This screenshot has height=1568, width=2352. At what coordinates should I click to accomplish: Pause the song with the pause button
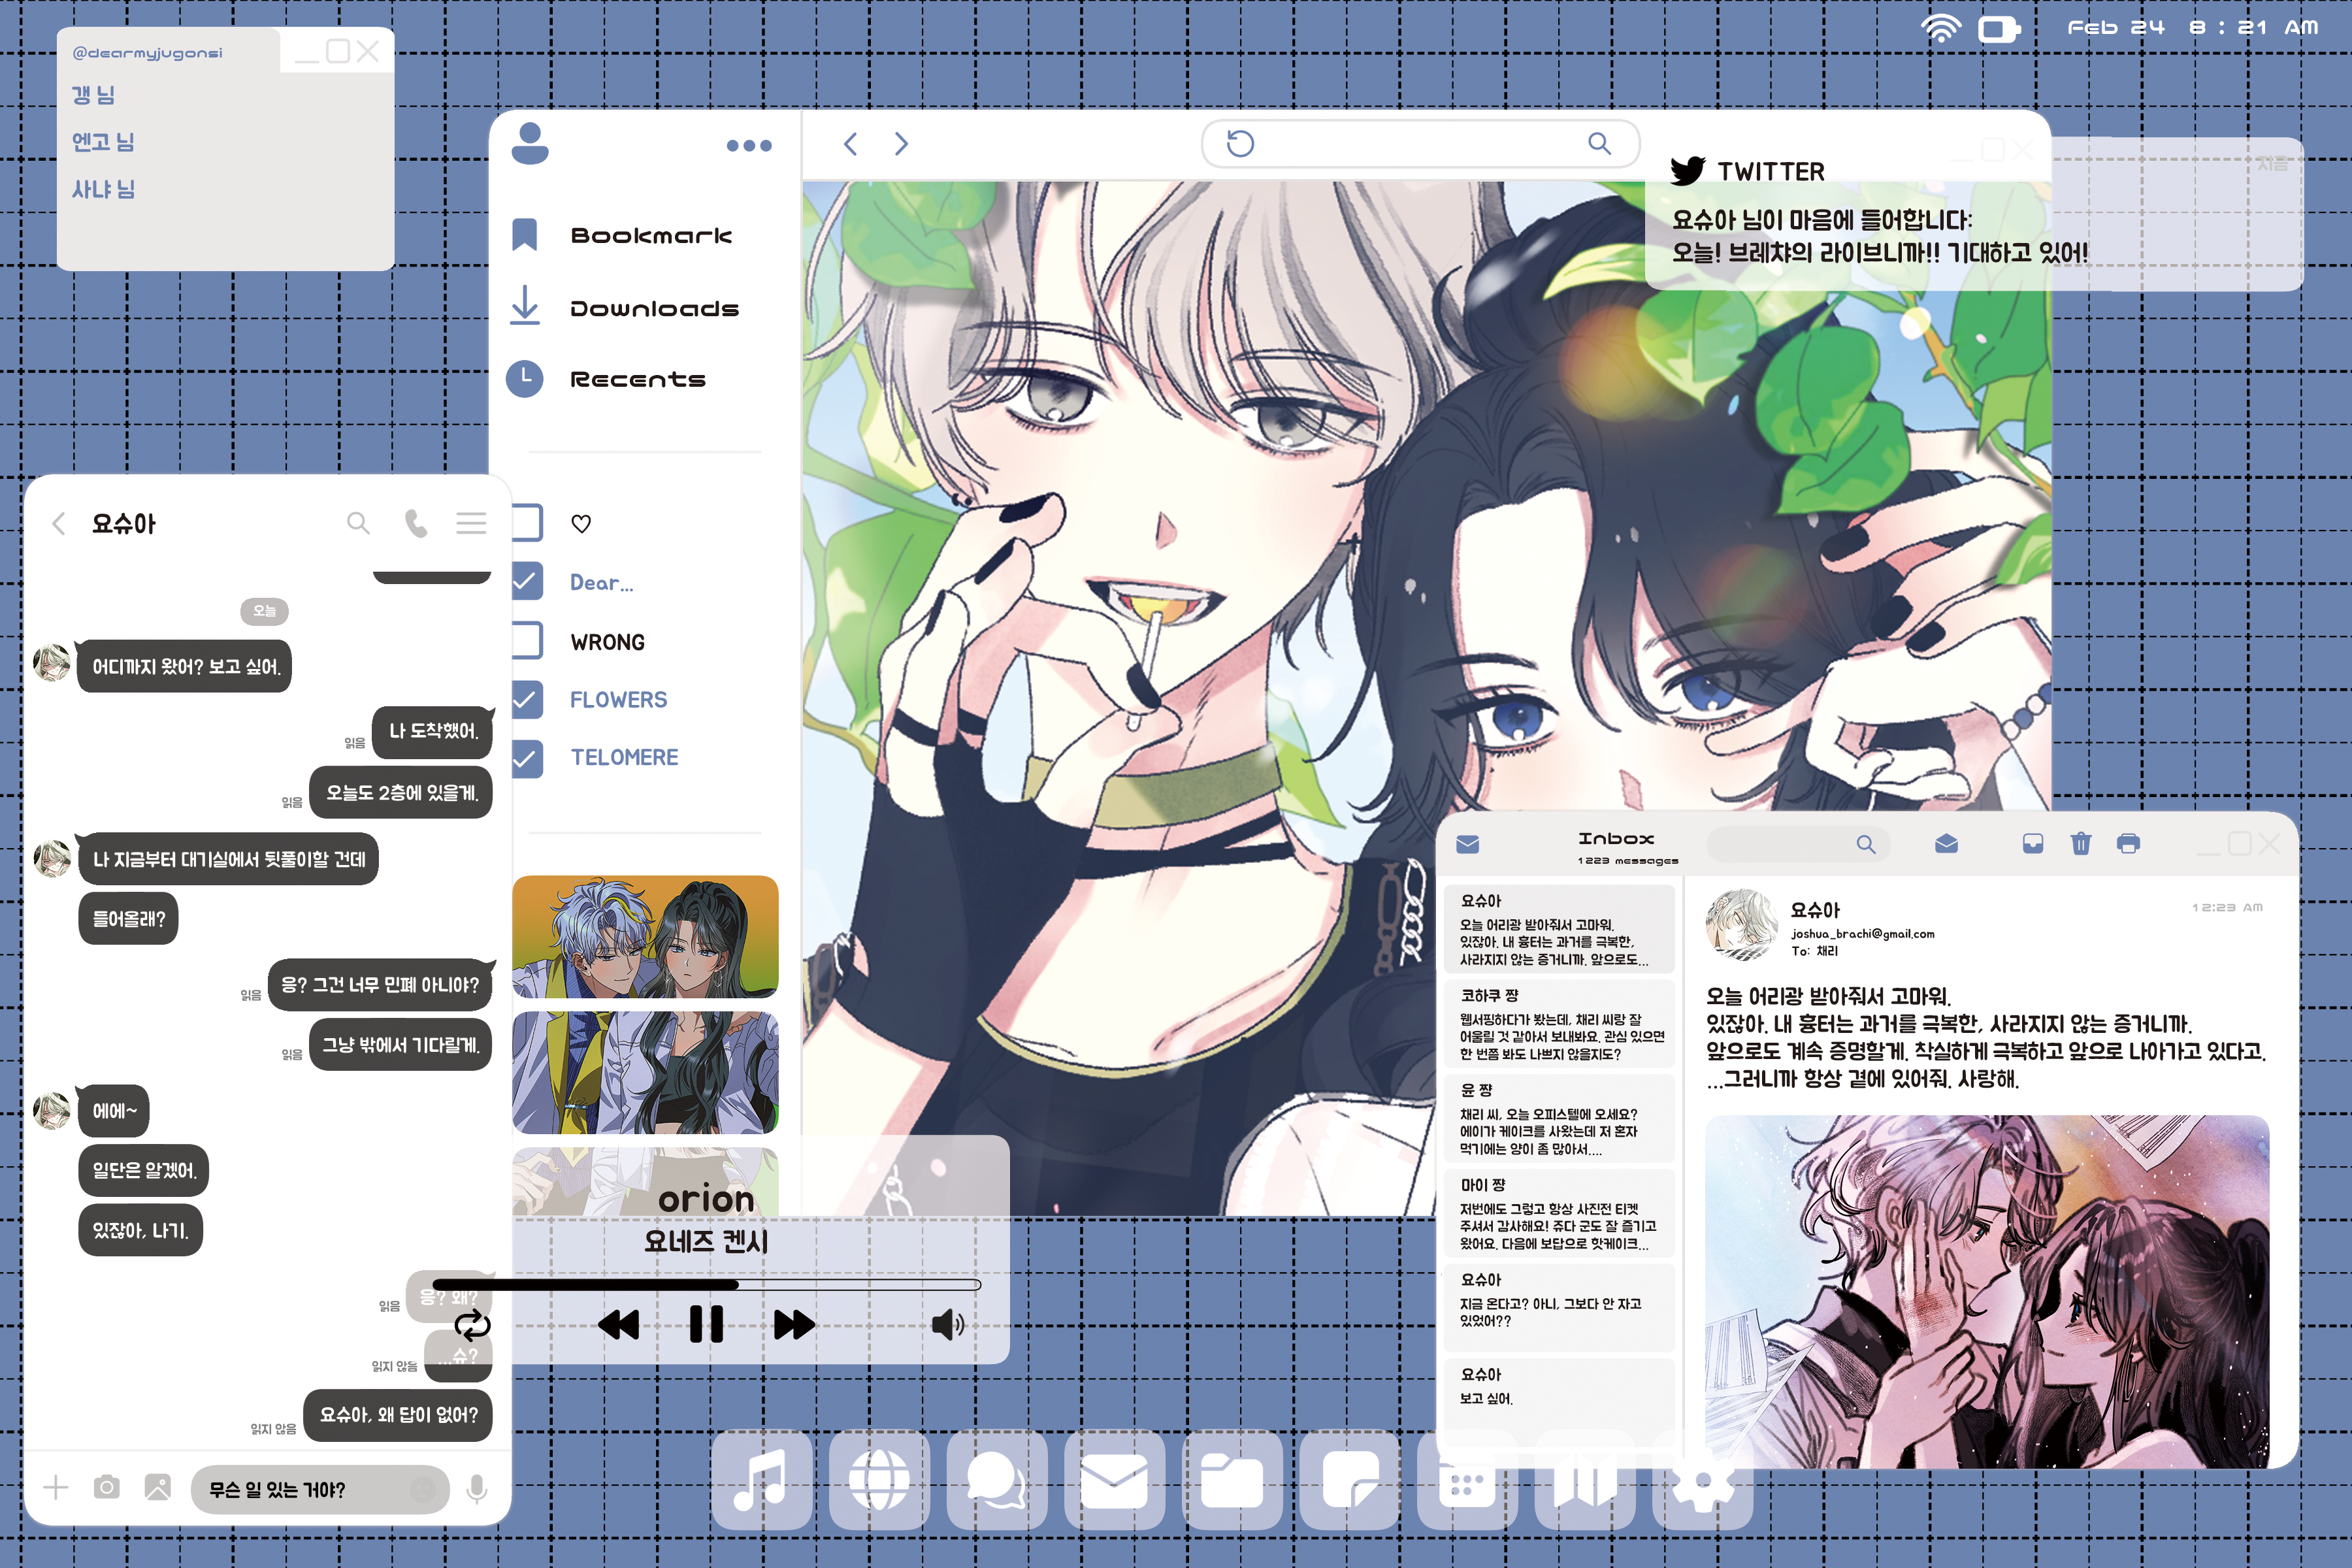tap(706, 1325)
